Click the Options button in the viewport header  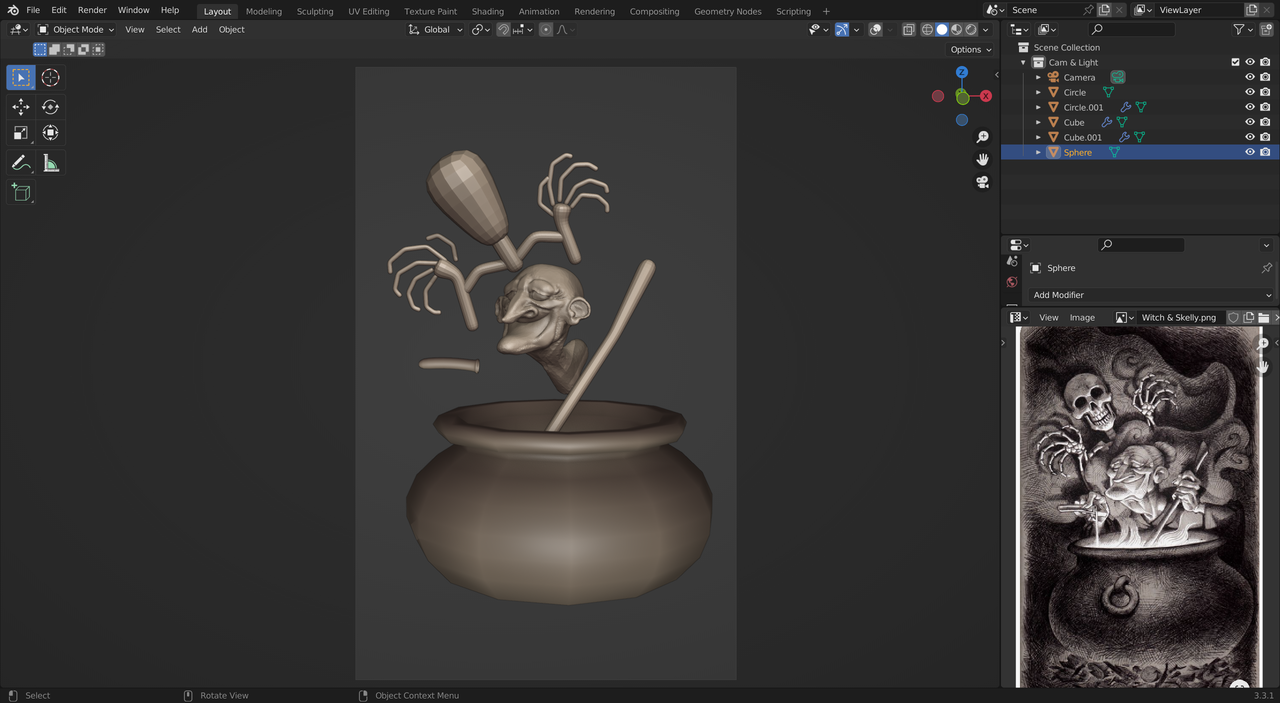[x=968, y=48]
